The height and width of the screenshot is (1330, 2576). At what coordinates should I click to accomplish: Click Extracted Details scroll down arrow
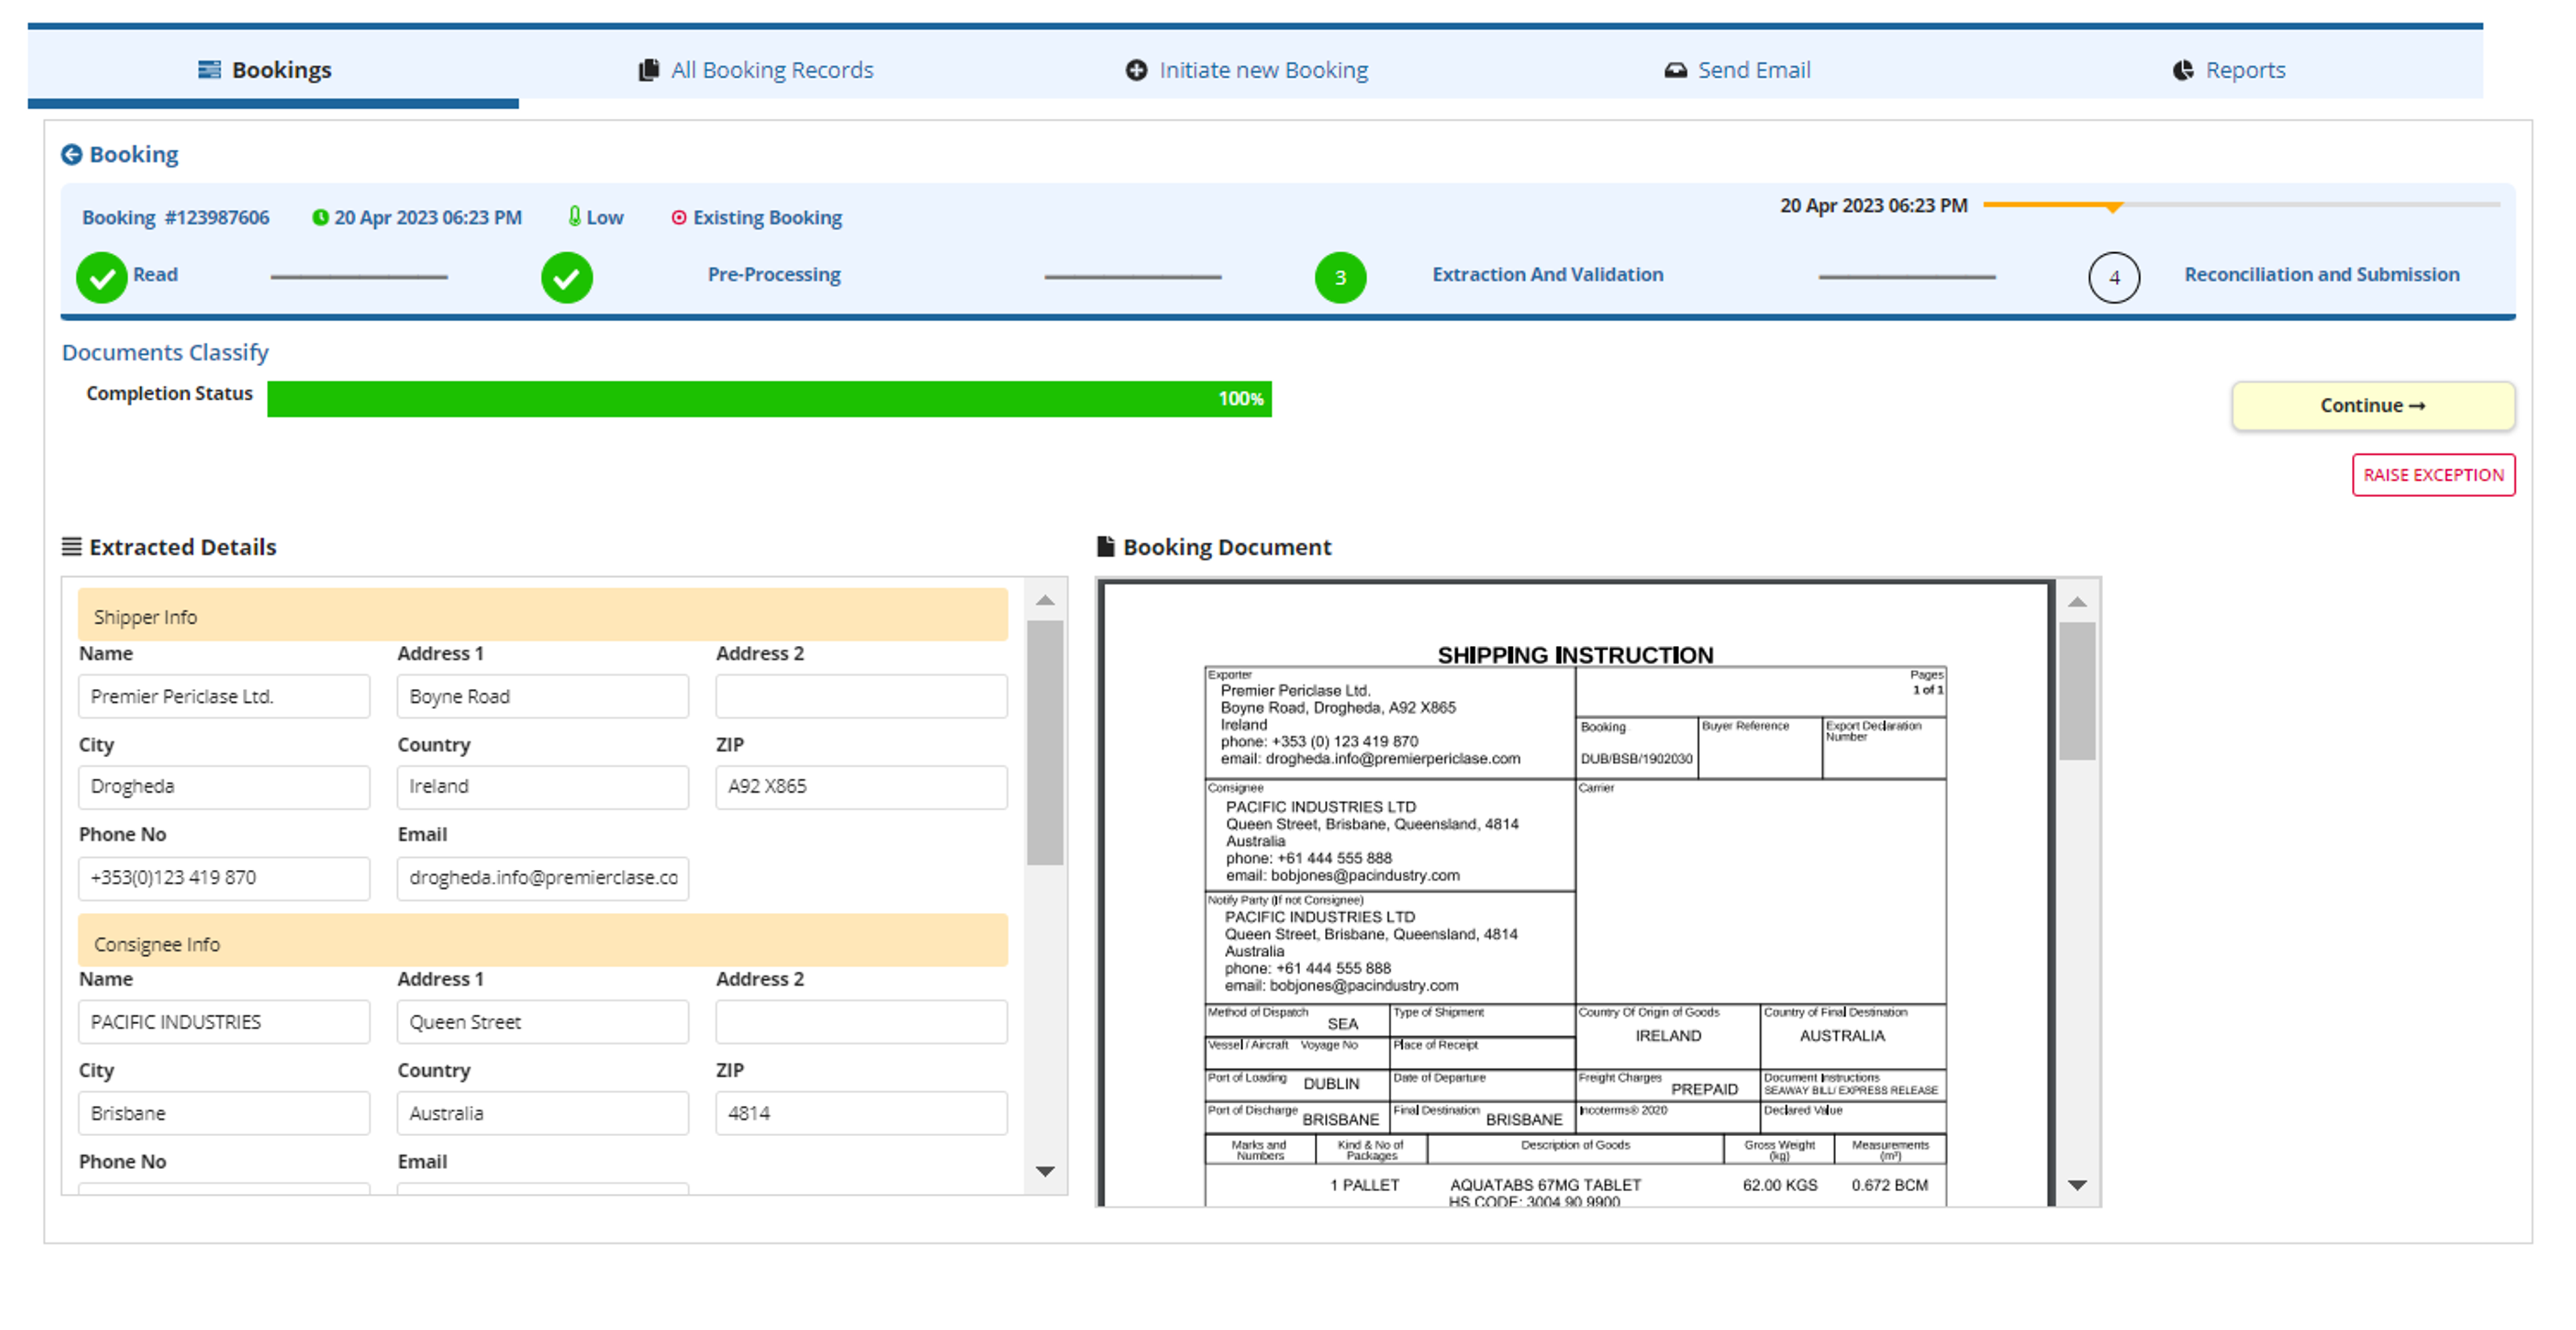[1045, 1171]
